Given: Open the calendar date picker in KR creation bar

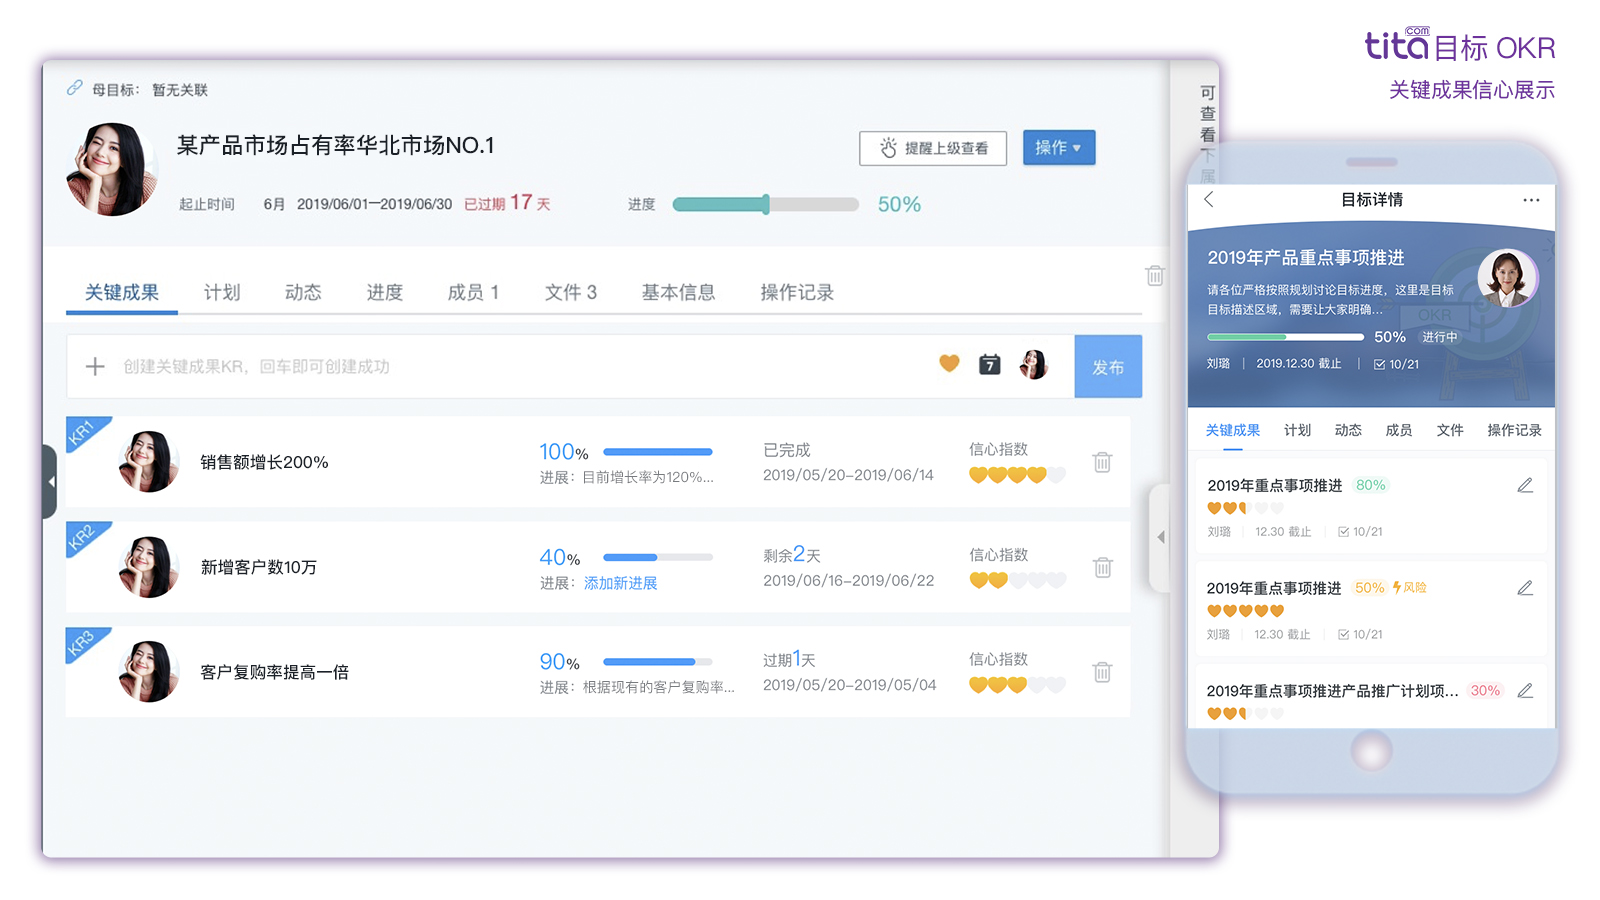Looking at the screenshot, I should point(989,364).
